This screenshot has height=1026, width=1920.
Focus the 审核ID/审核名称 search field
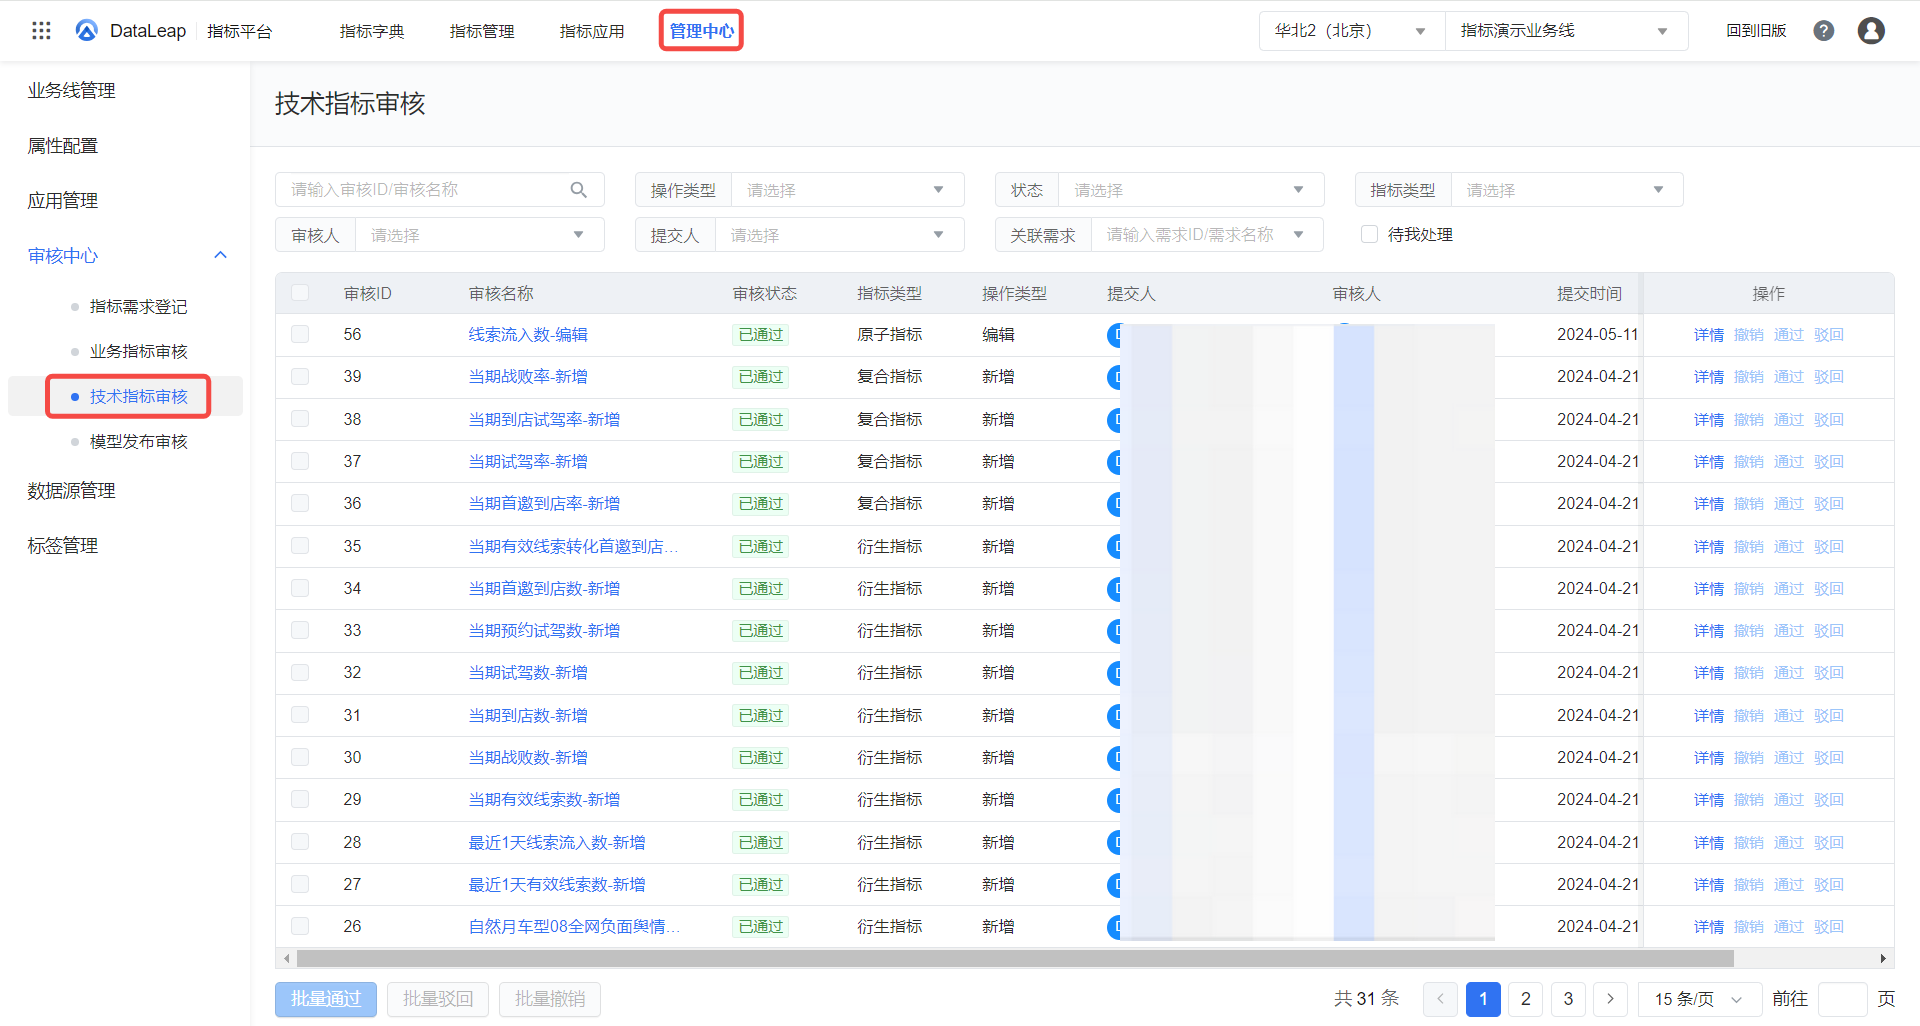tap(440, 190)
